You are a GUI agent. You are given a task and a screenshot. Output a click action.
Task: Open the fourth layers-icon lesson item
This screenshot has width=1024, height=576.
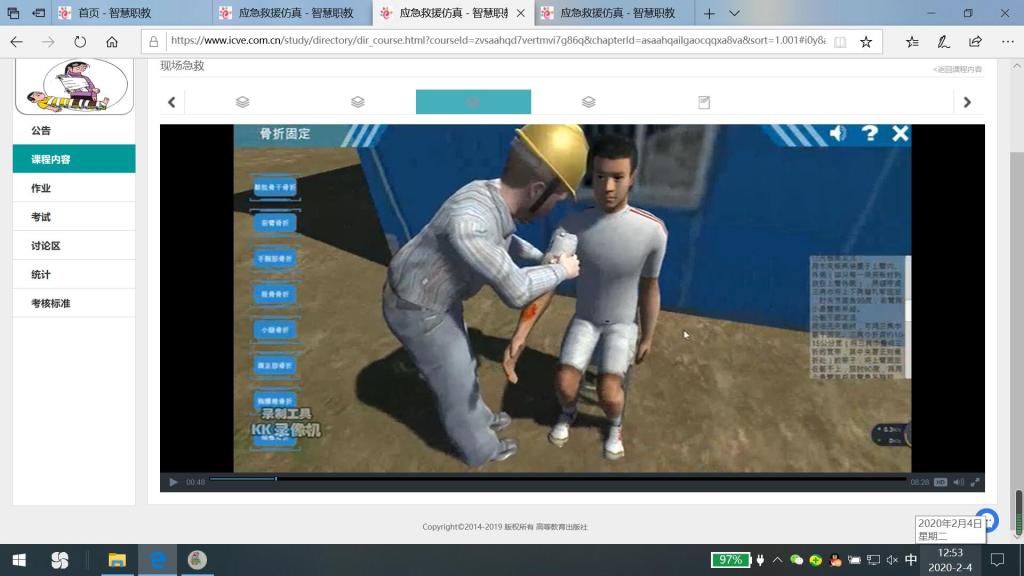tap(588, 102)
